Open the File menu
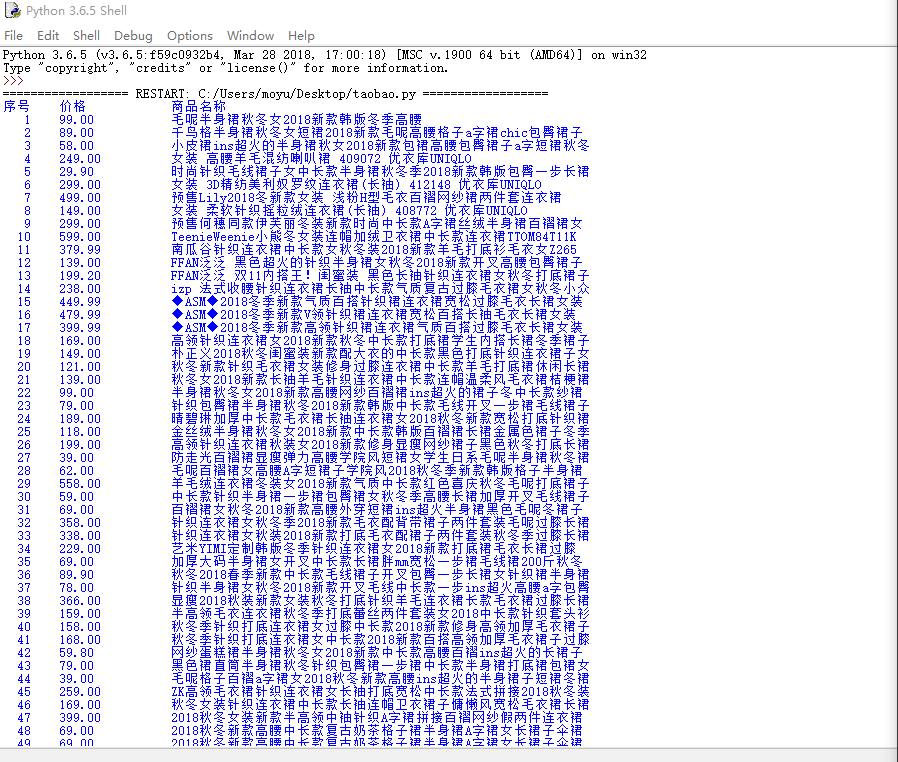This screenshot has width=898, height=762. 13,35
